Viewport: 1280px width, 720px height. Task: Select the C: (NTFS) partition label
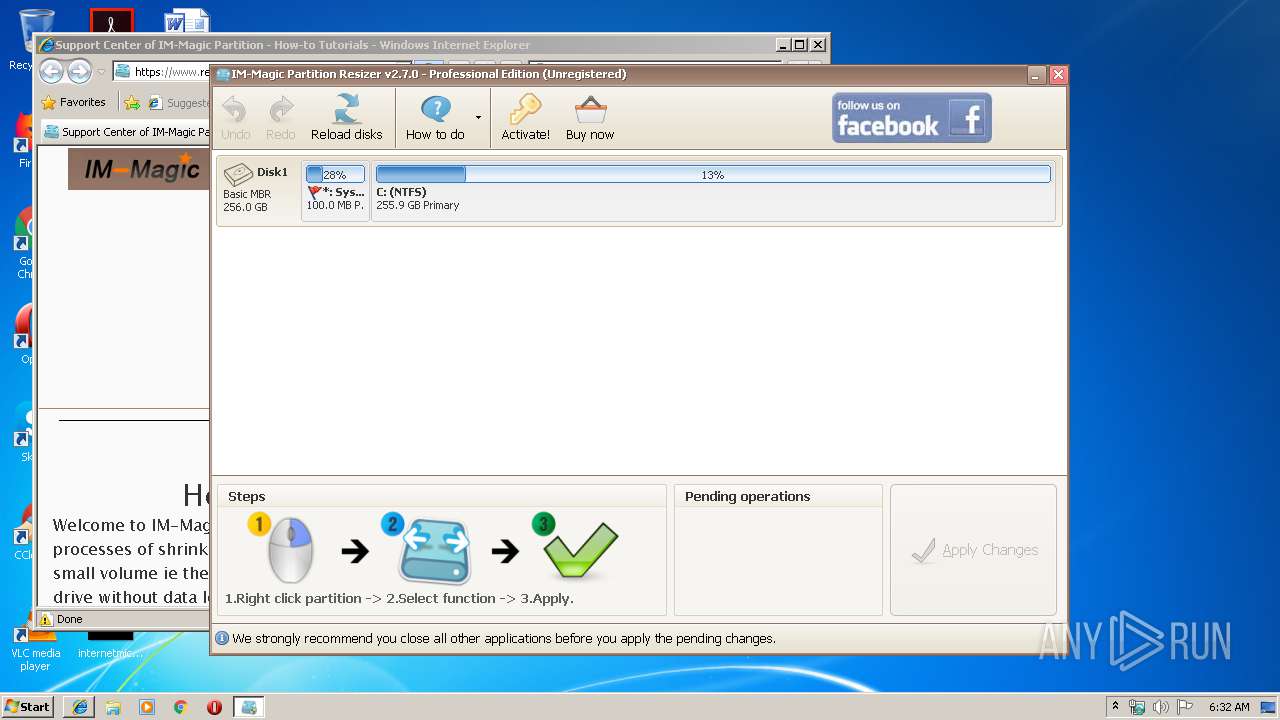(401, 192)
